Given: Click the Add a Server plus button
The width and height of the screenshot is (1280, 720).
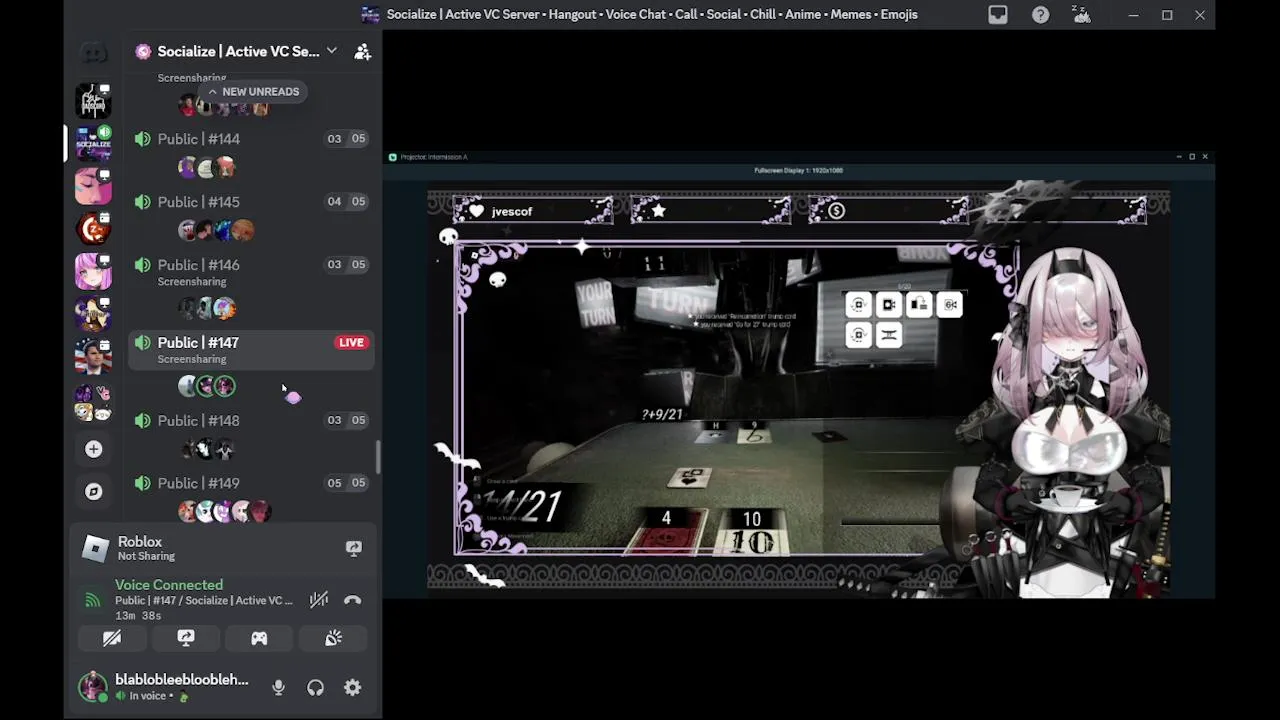Looking at the screenshot, I should point(93,449).
